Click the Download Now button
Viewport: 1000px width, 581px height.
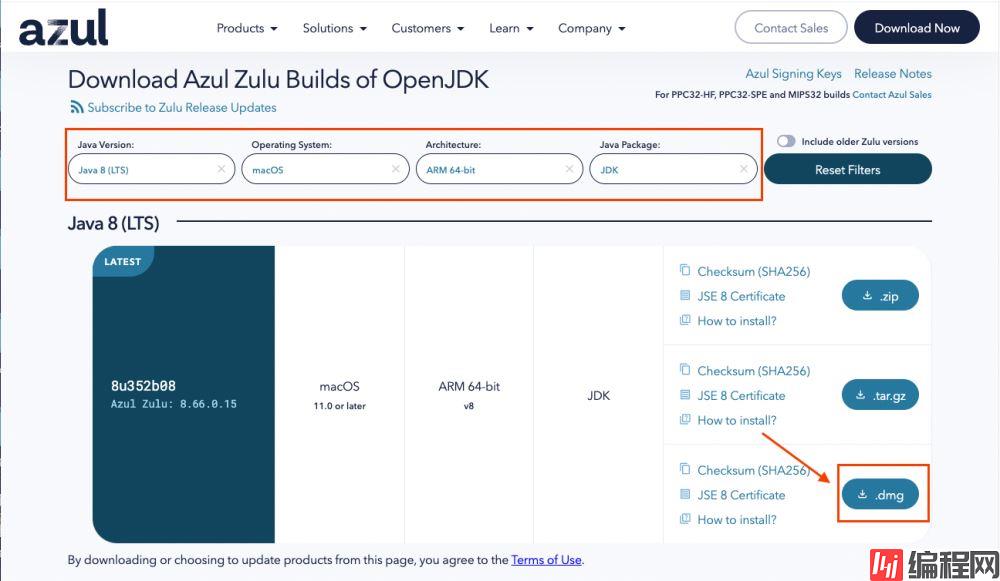916,28
